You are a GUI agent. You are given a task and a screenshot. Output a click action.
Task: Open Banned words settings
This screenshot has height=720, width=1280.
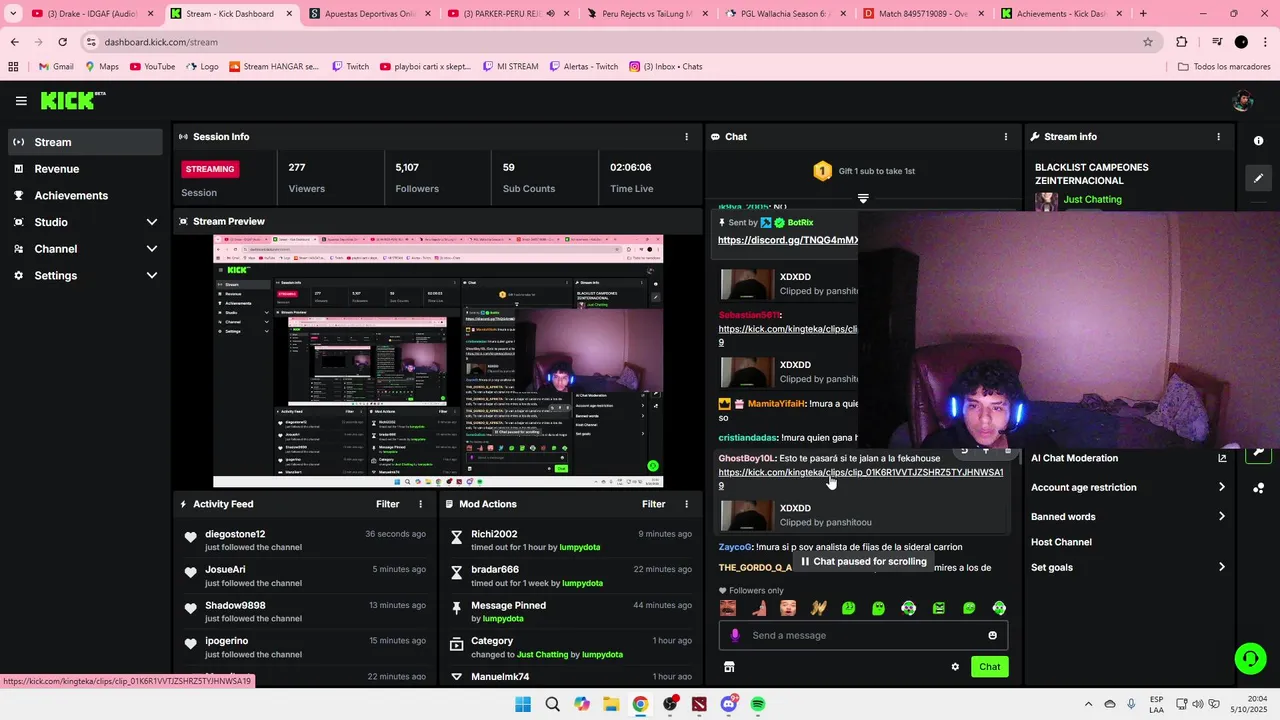[x=1128, y=517]
